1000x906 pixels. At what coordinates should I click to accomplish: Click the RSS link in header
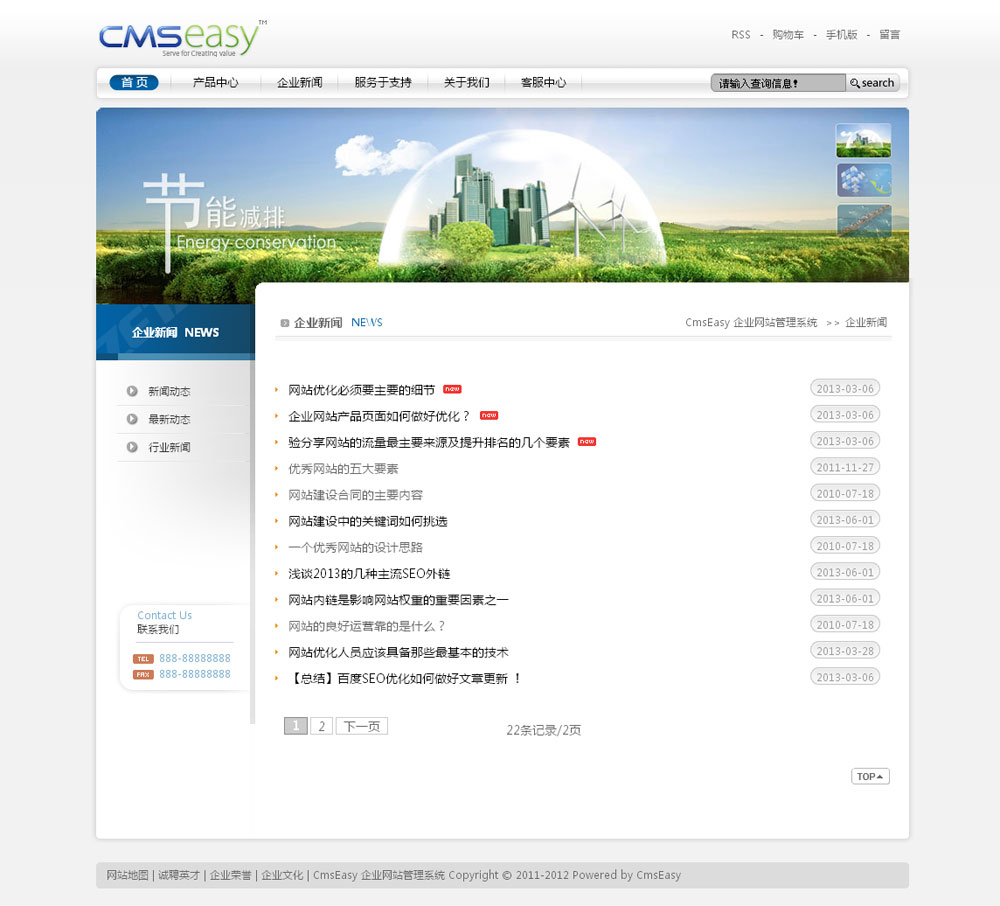pyautogui.click(x=740, y=34)
